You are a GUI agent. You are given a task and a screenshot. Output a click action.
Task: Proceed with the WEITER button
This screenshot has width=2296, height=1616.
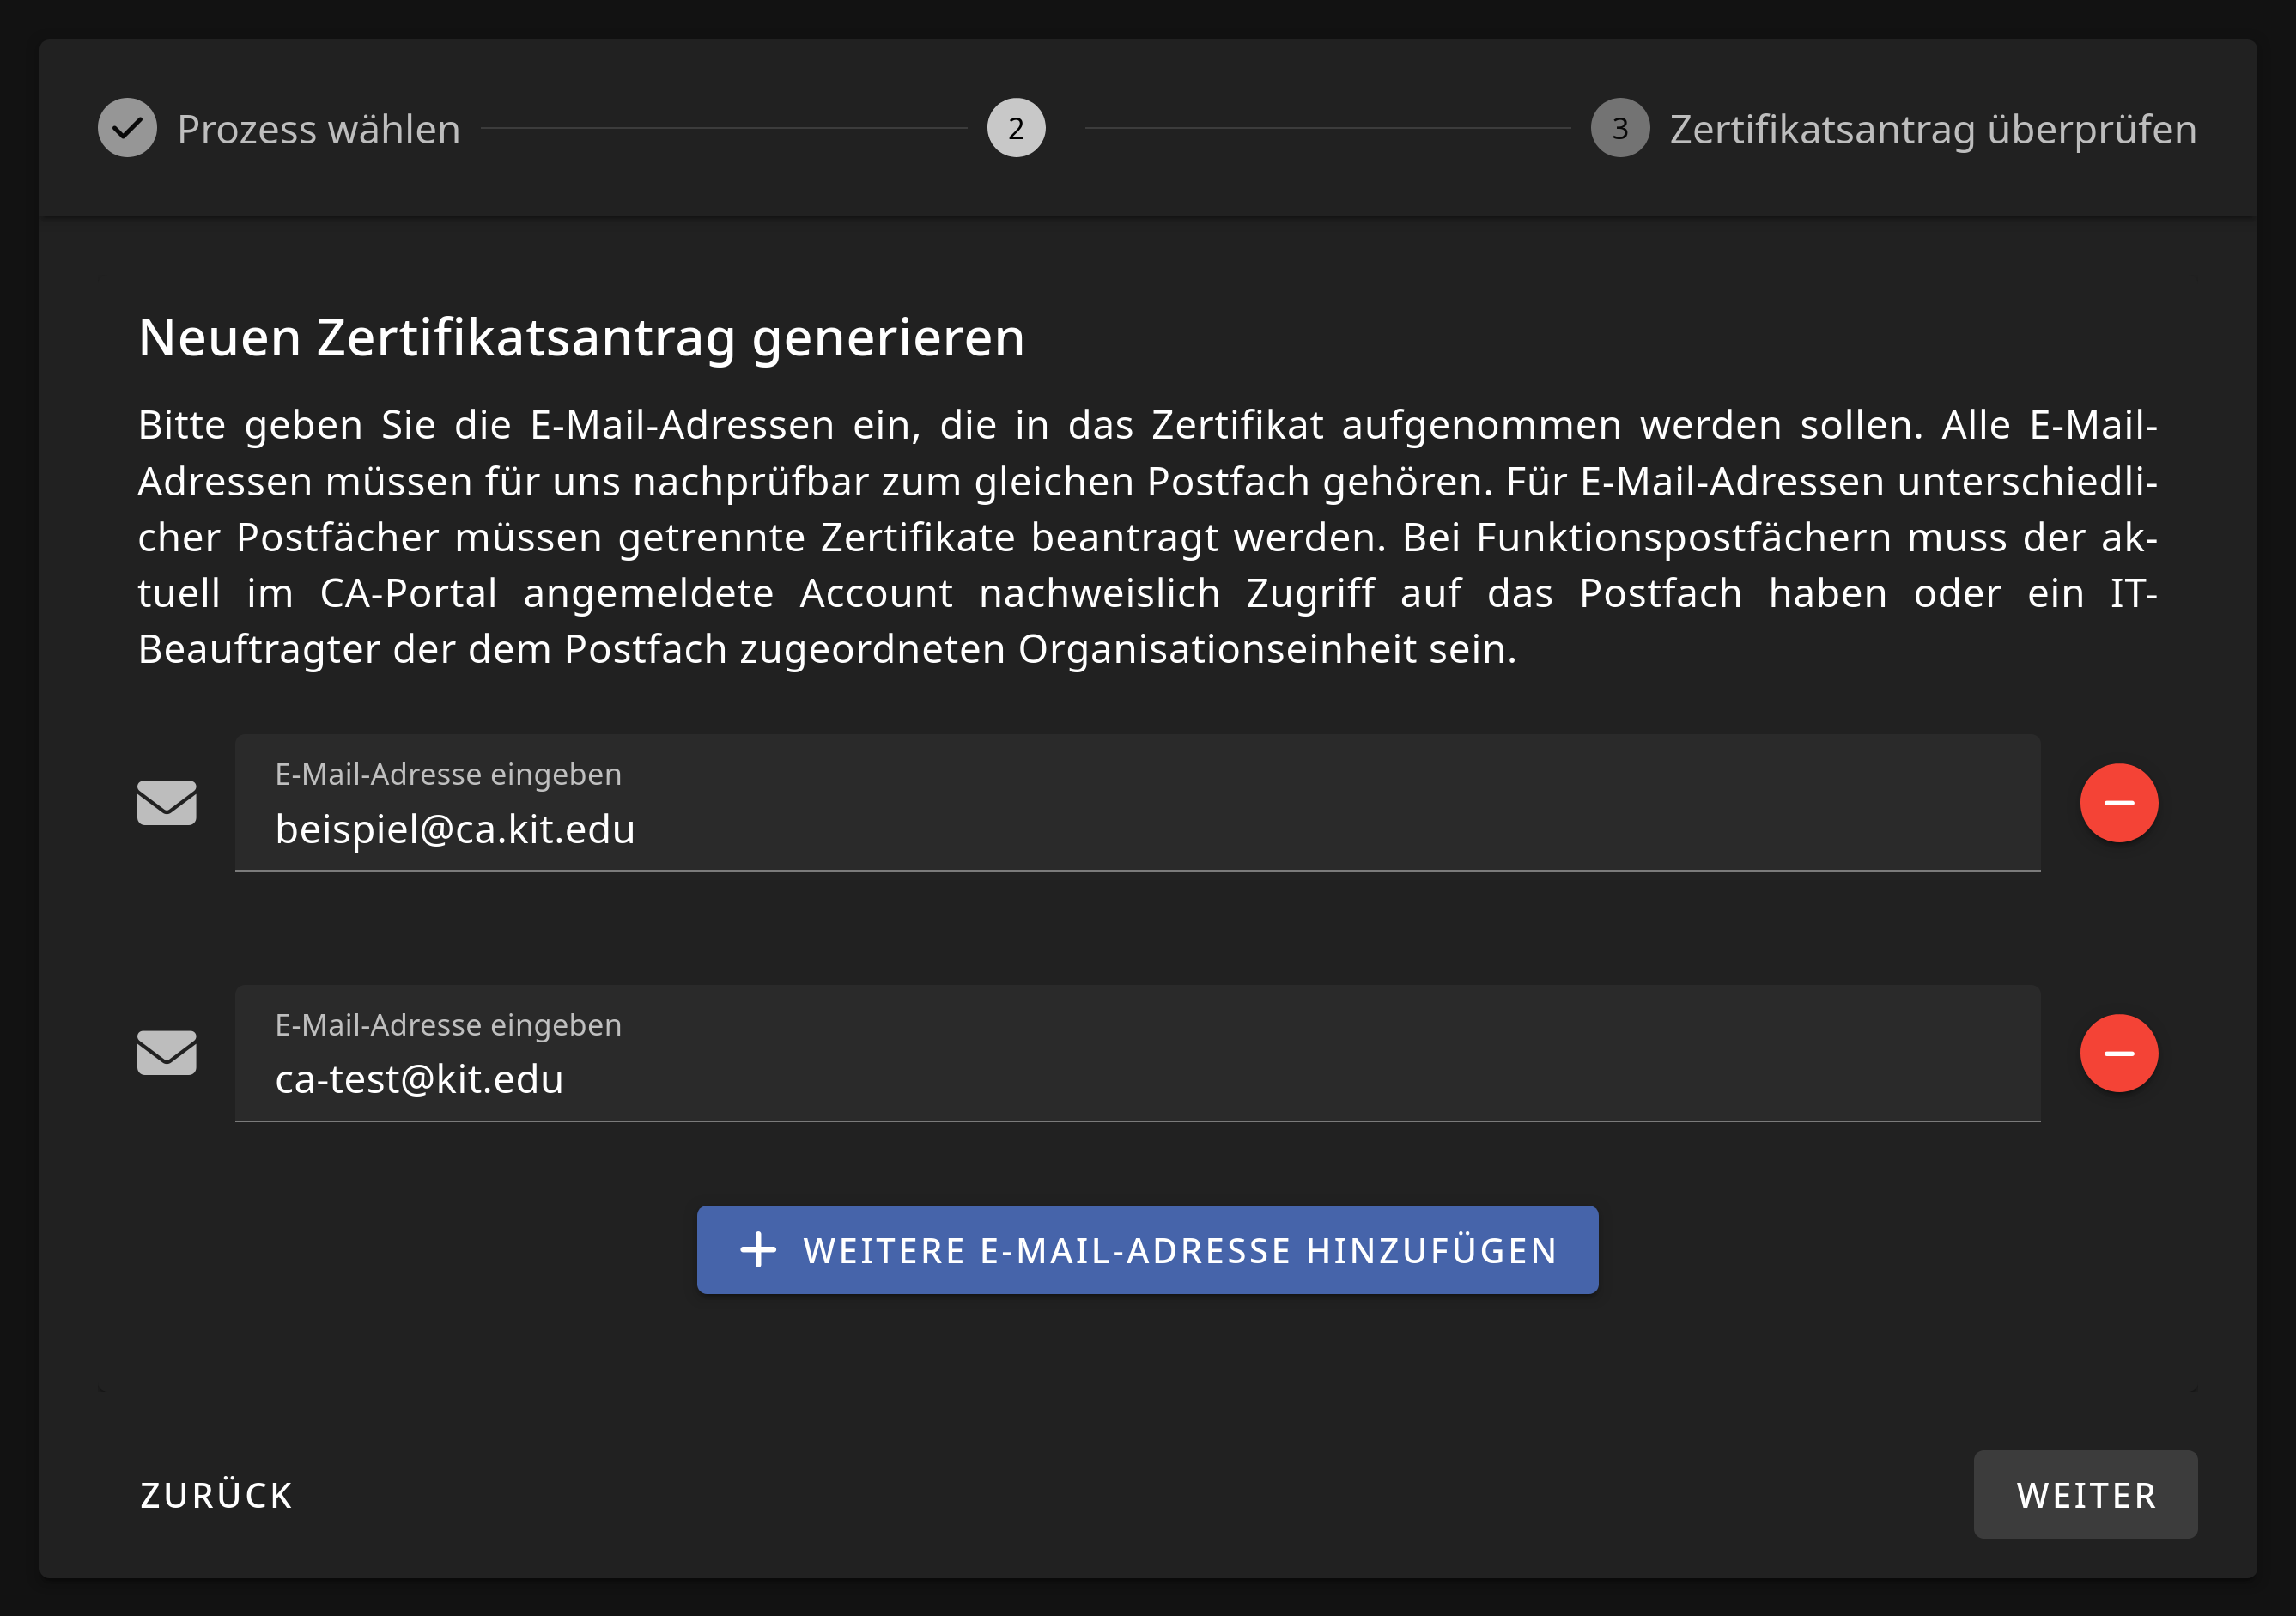(2085, 1495)
